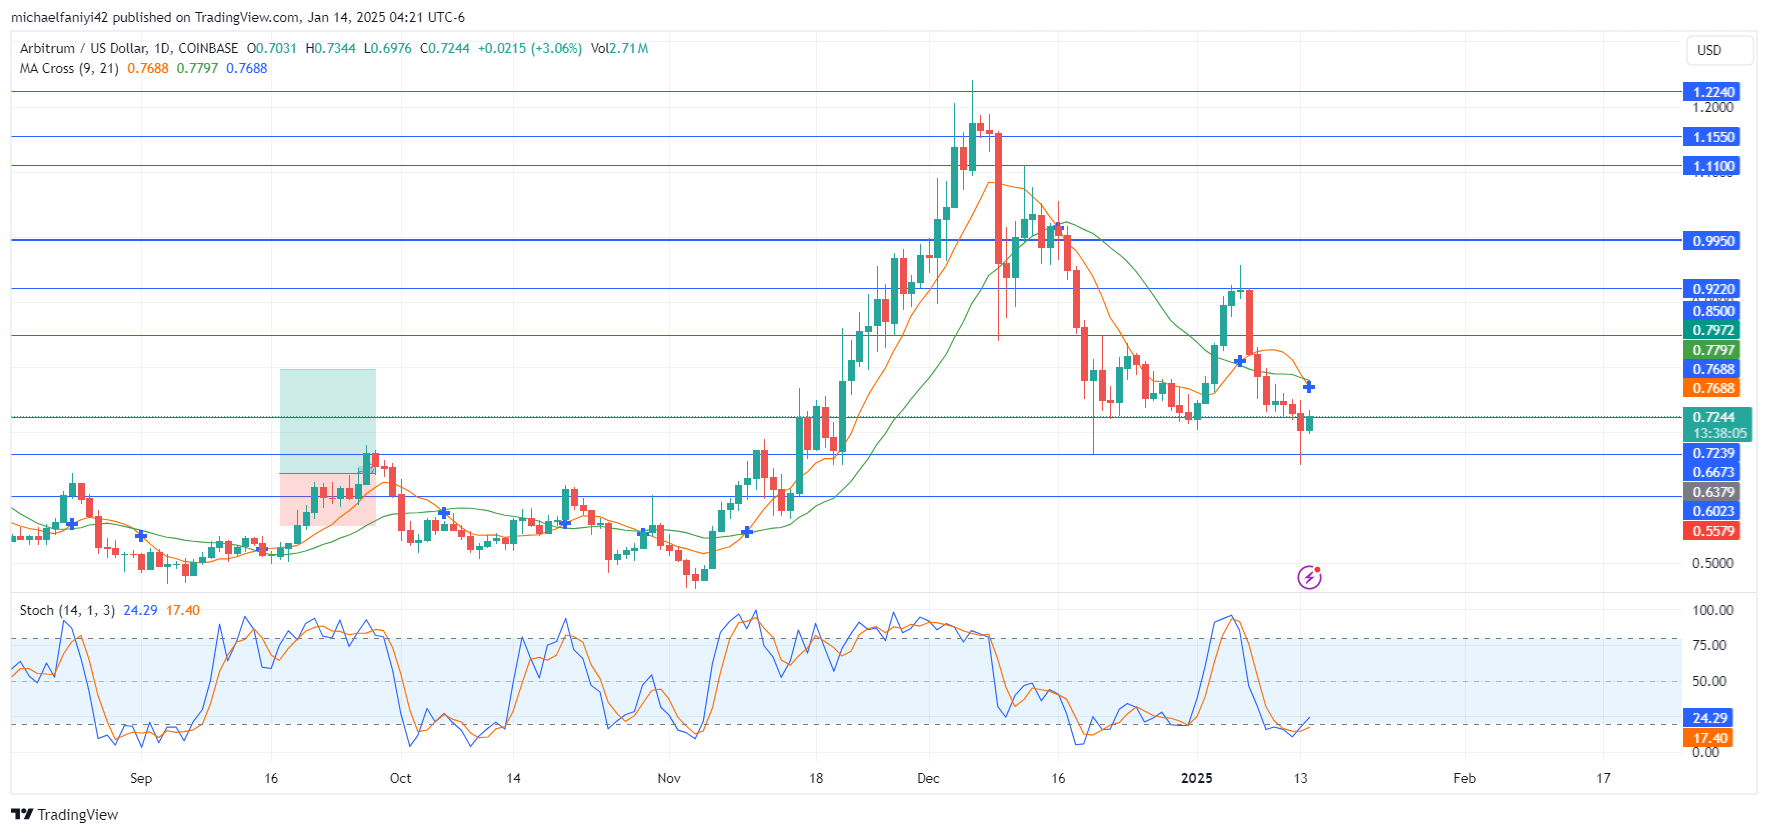
Task: Click the orange 0.7688 label on price axis
Action: pos(1712,388)
